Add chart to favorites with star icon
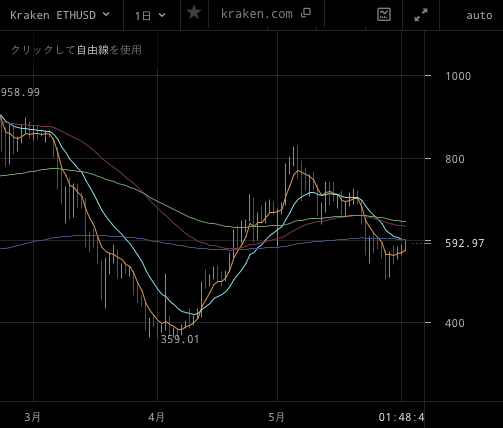503x428 pixels. tap(194, 14)
